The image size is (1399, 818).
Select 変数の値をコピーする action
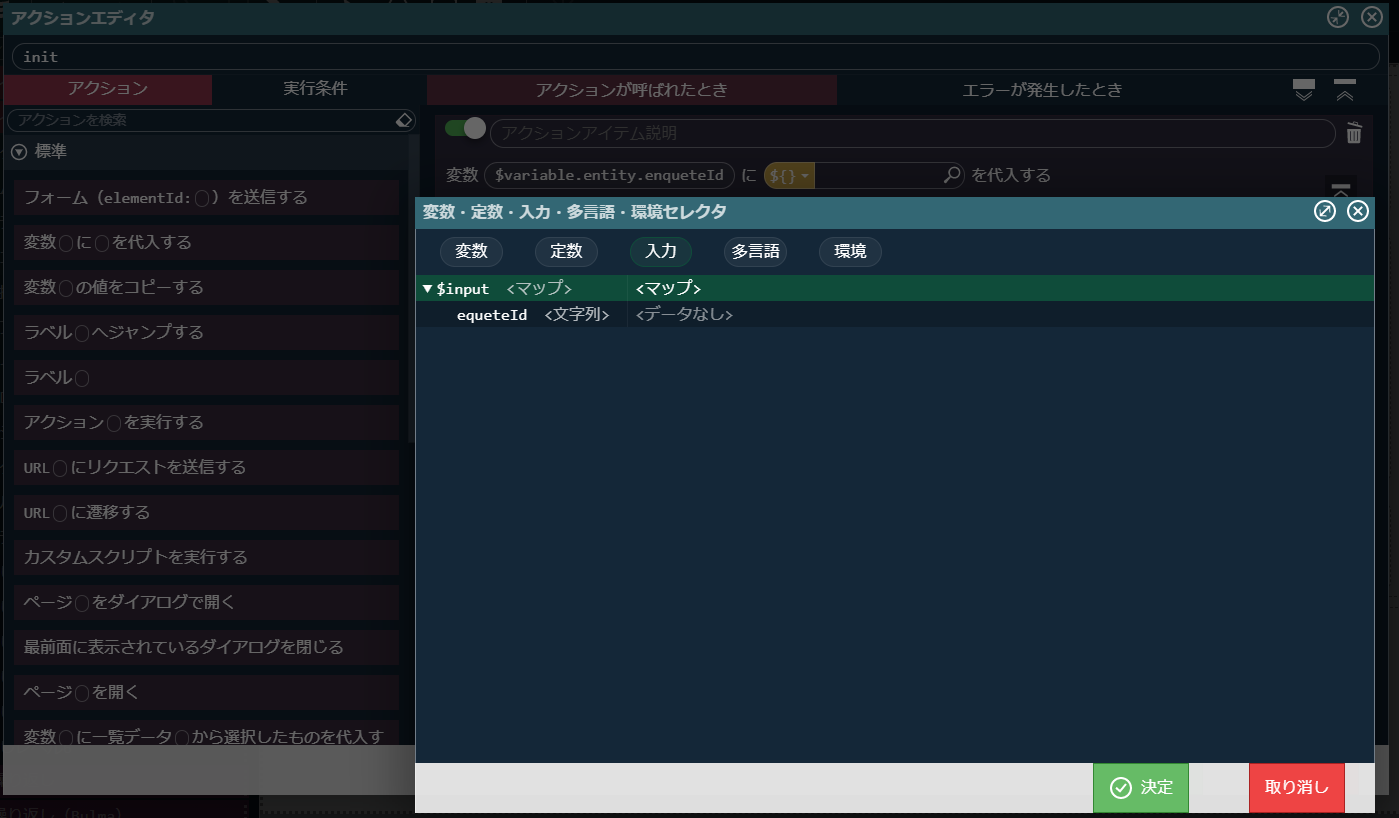click(x=206, y=288)
